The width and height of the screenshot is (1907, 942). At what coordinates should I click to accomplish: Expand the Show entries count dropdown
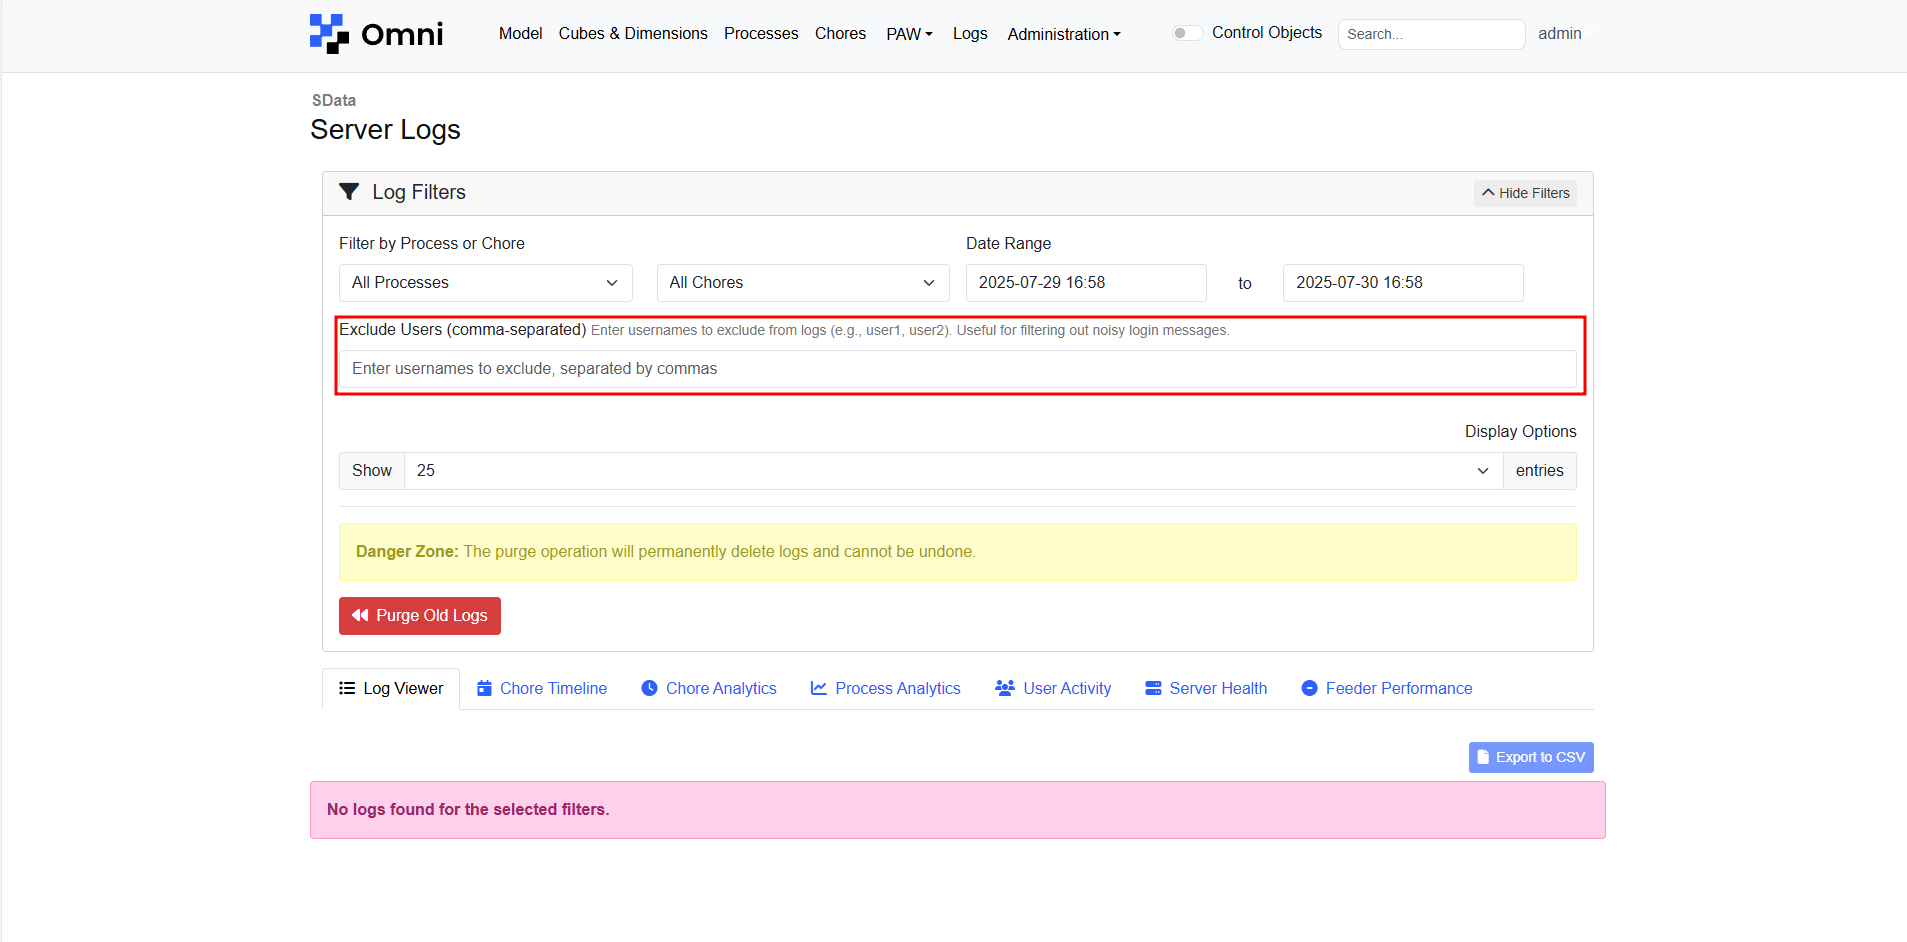[x=953, y=471]
